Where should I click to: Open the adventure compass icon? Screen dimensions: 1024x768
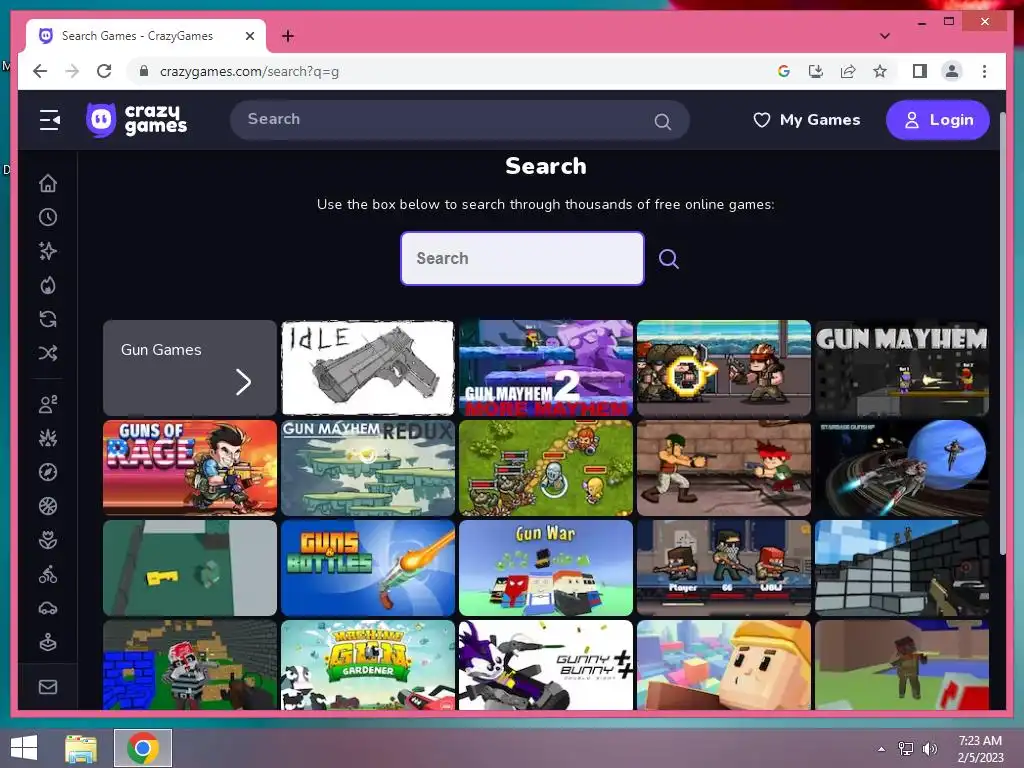pyautogui.click(x=48, y=472)
